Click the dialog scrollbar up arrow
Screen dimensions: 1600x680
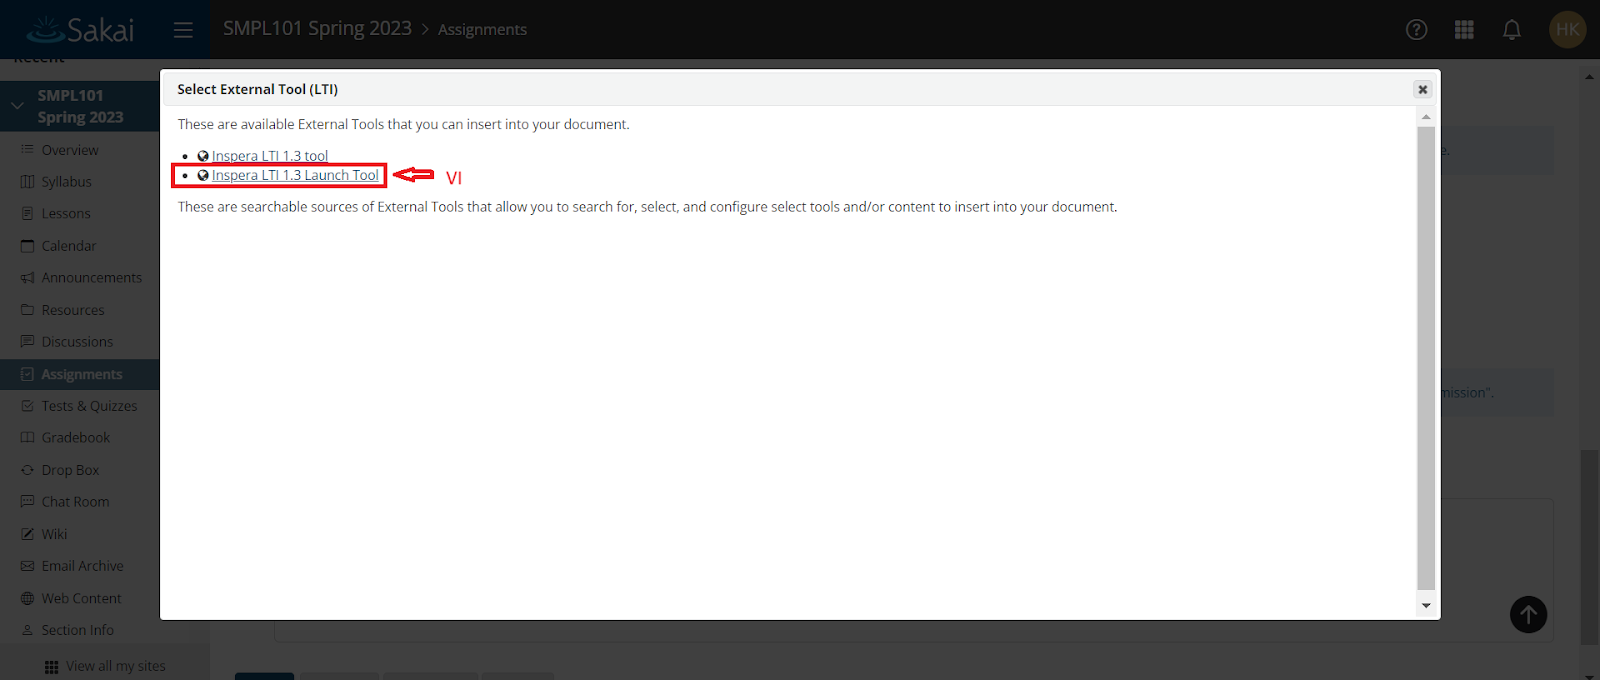coord(1426,117)
